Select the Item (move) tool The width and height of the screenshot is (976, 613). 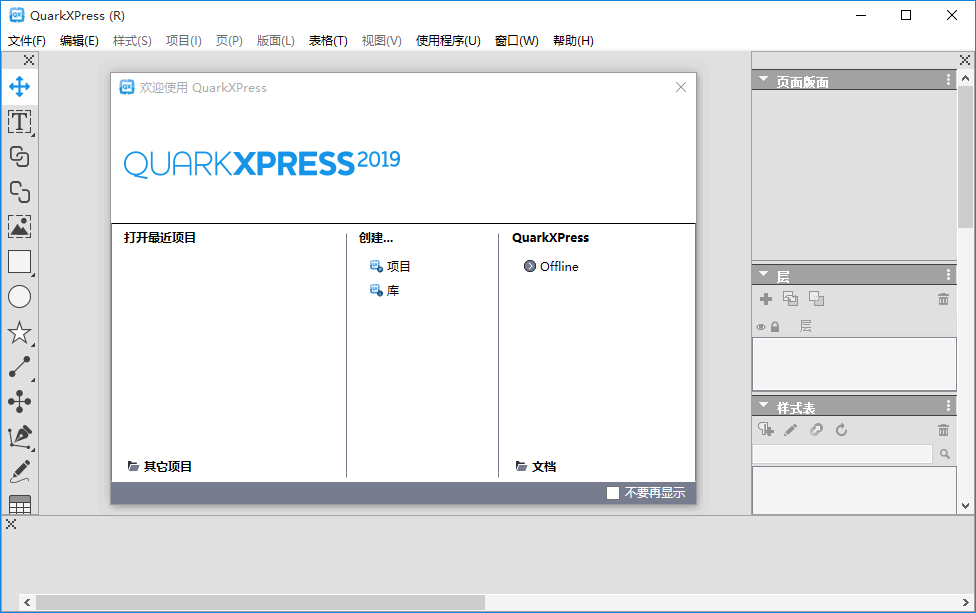[19, 87]
